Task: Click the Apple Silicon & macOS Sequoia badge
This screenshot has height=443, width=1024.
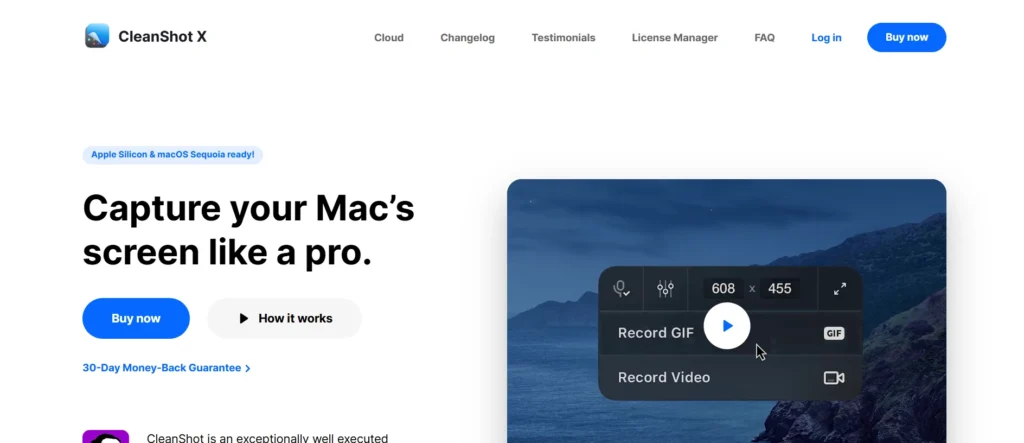Action: (x=172, y=155)
